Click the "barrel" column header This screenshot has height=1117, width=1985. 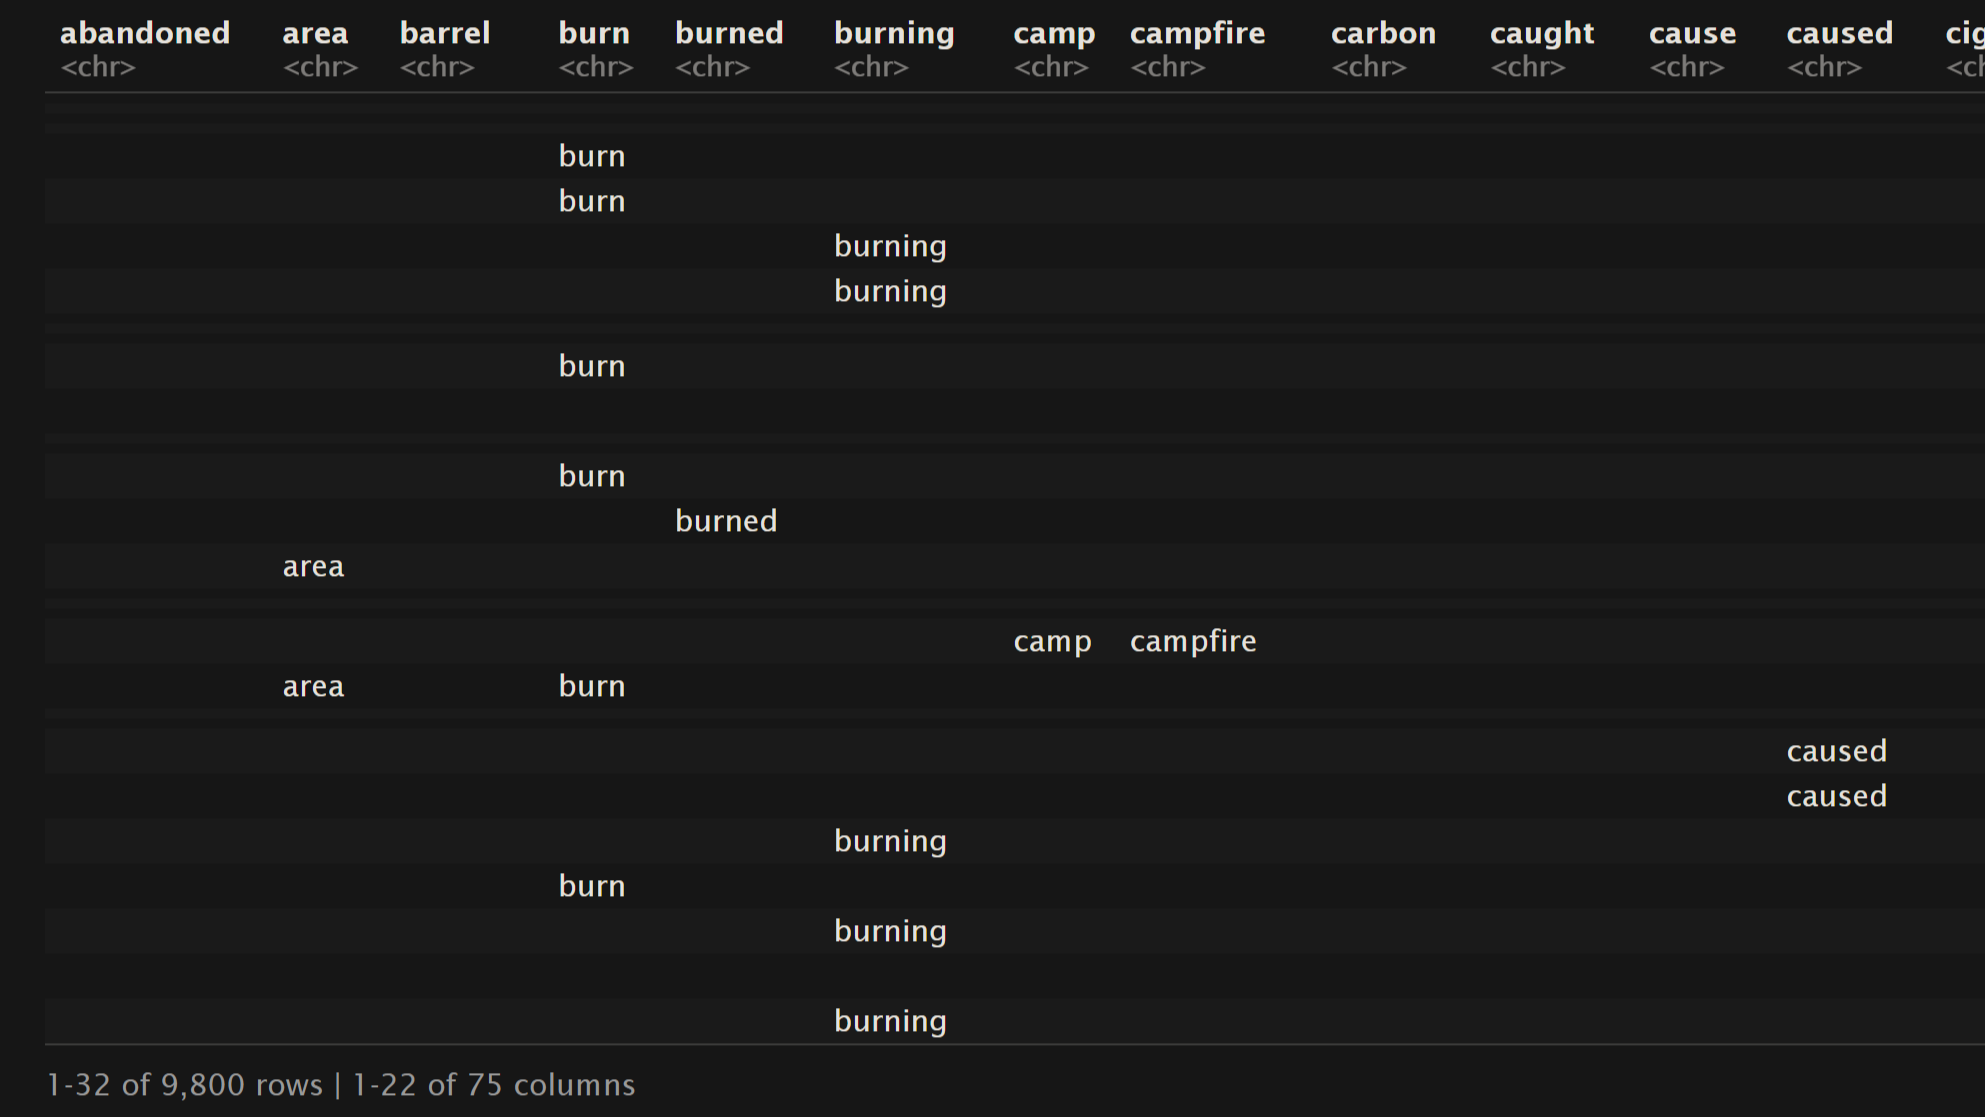pos(445,34)
